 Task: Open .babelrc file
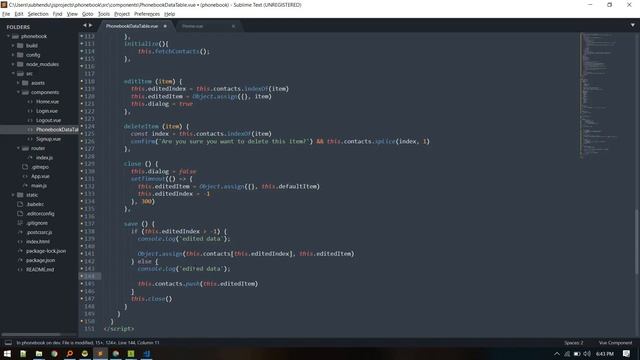click(35, 204)
